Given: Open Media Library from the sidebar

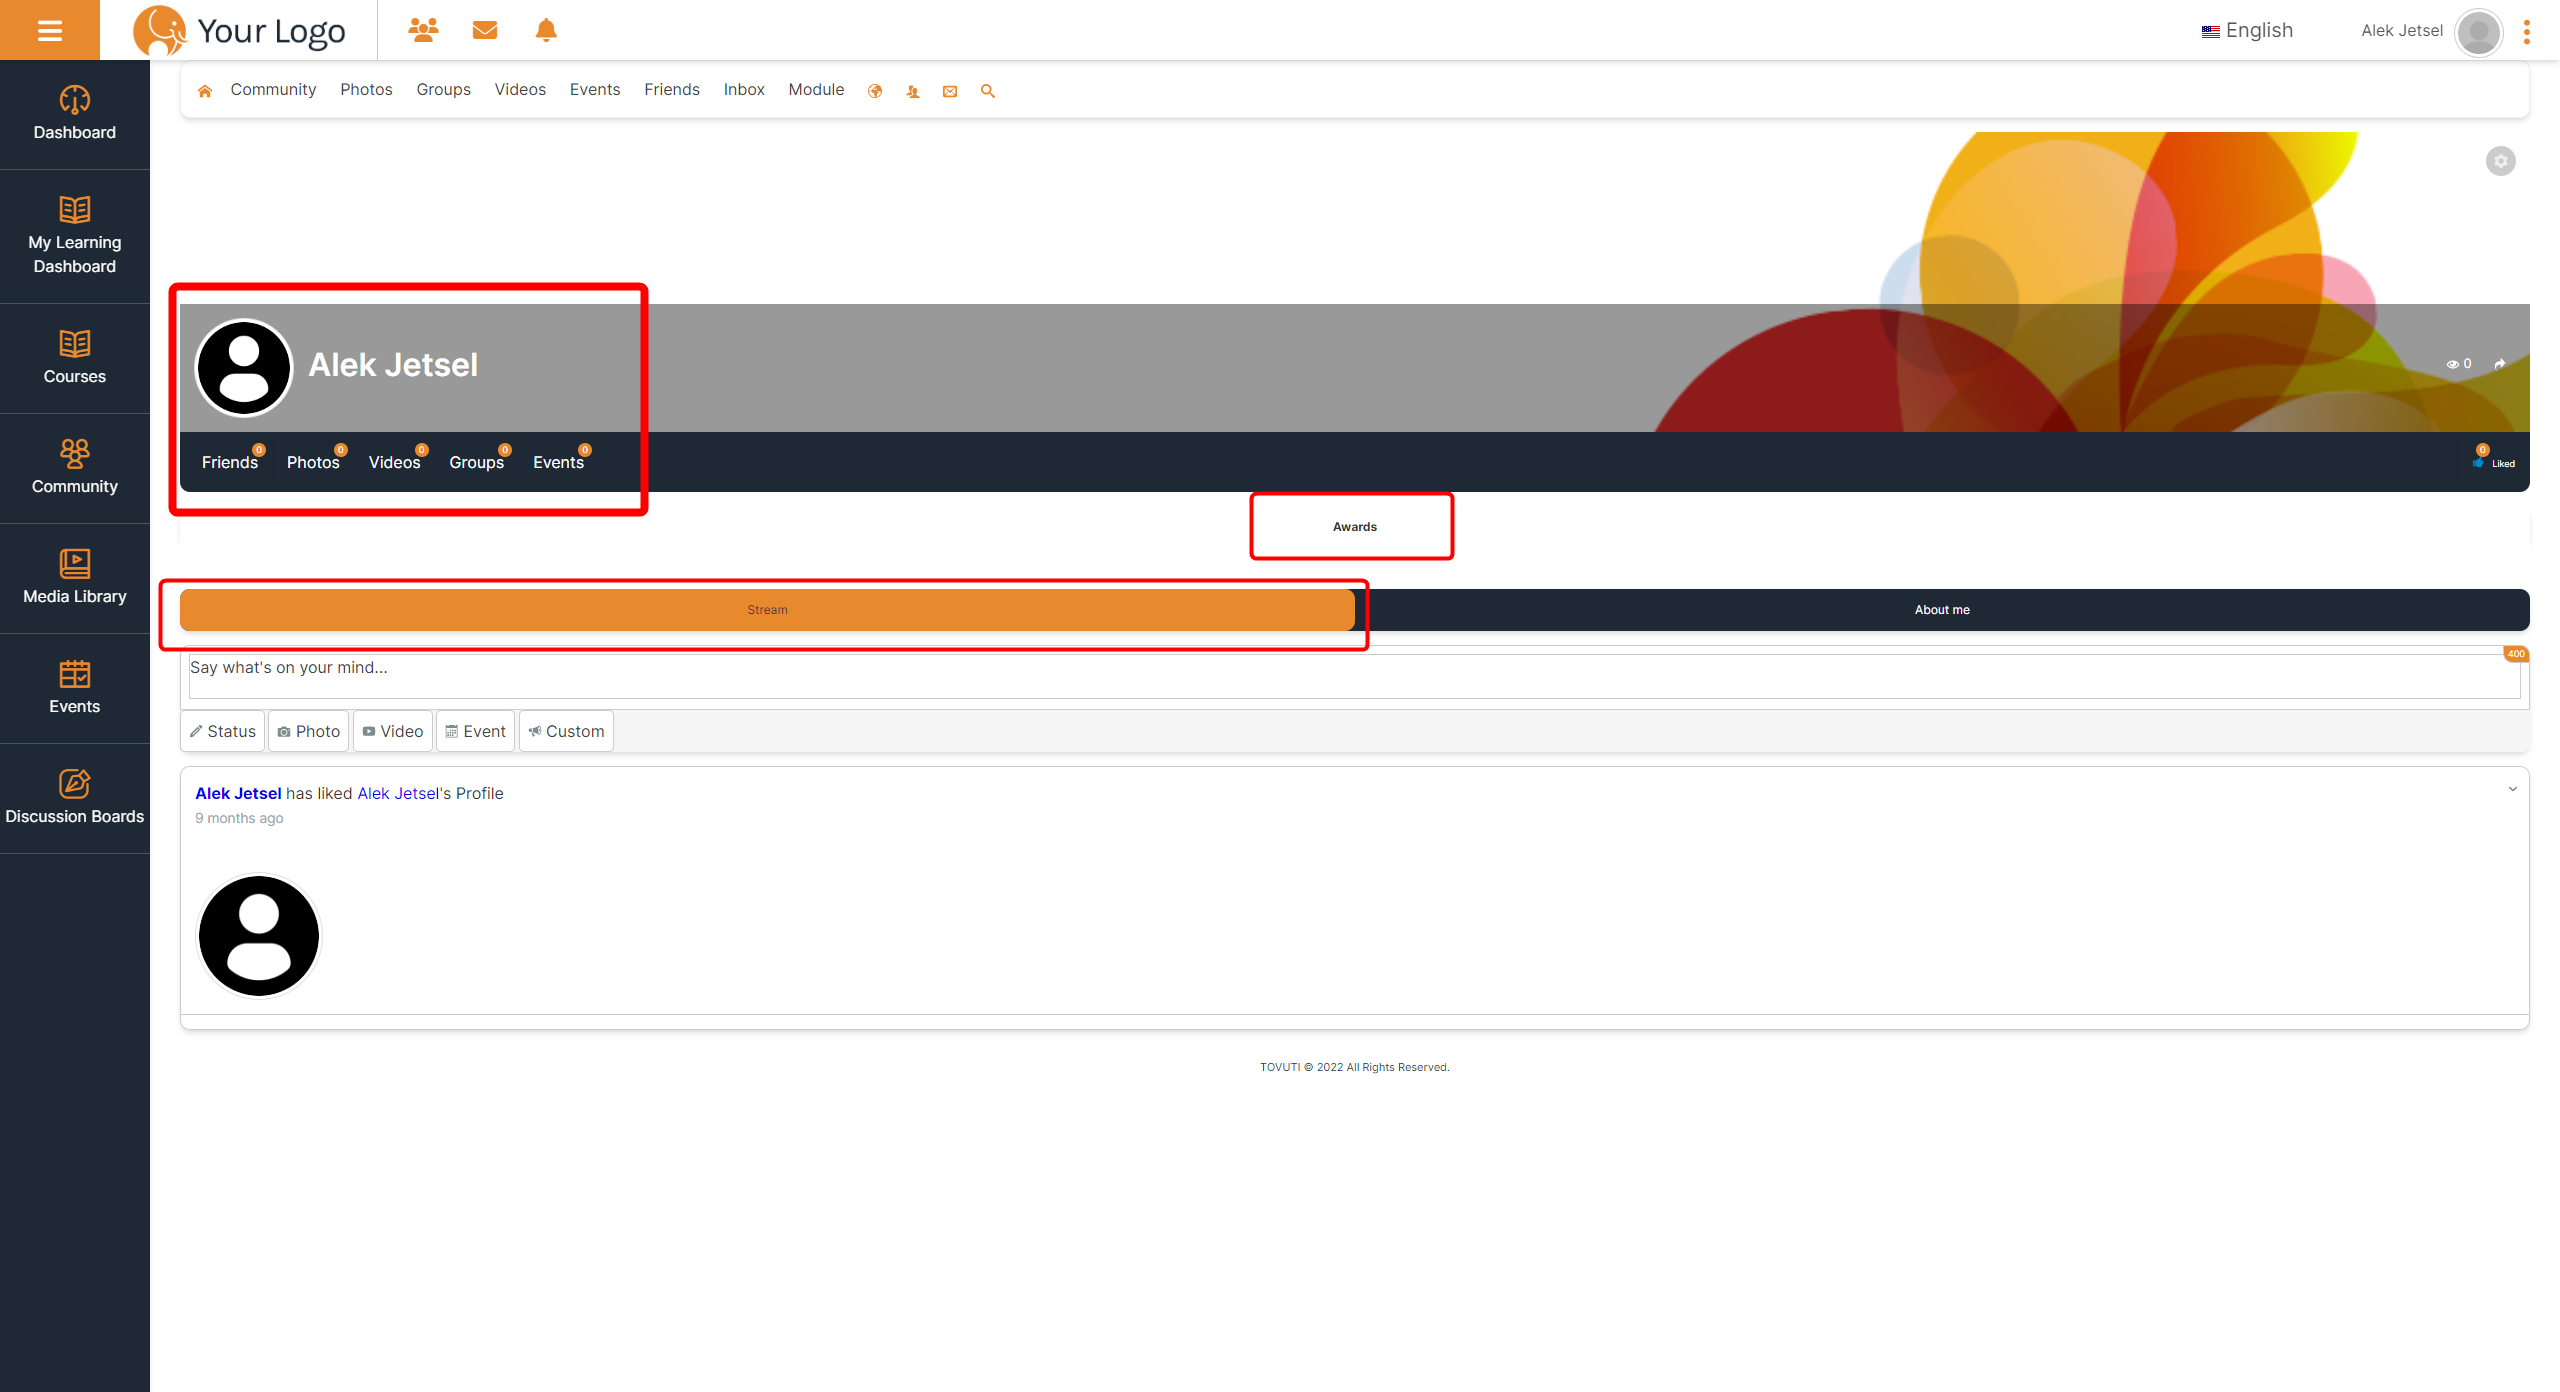Looking at the screenshot, I should 75,578.
